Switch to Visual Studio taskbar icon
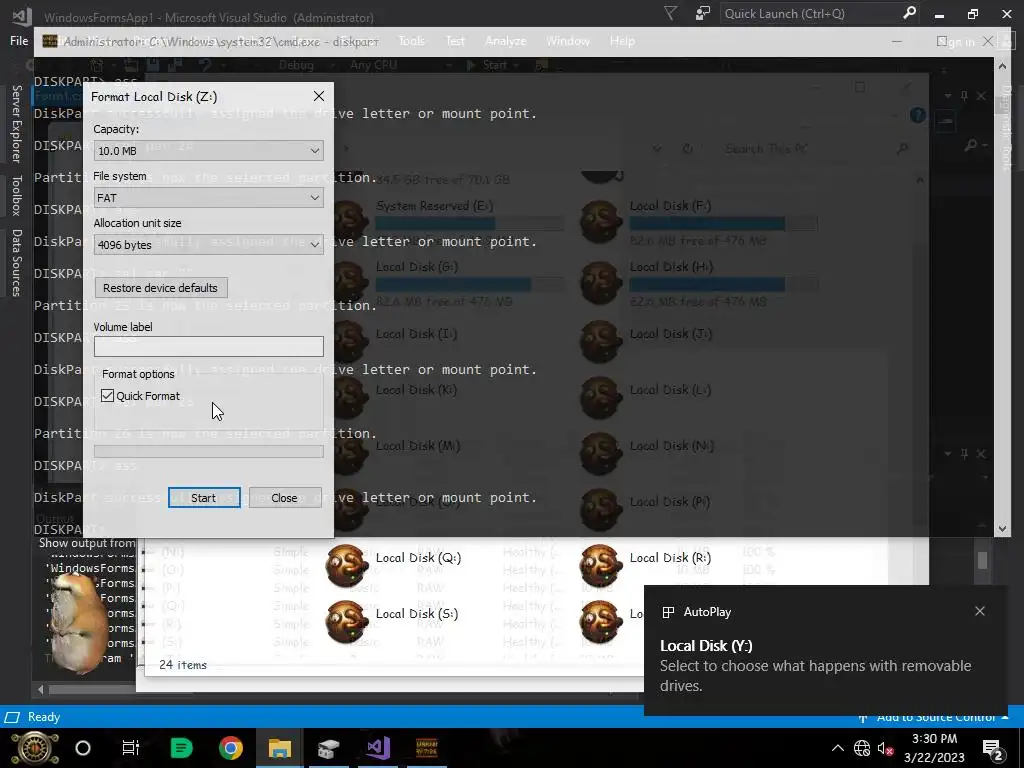This screenshot has height=768, width=1024. (x=378, y=748)
